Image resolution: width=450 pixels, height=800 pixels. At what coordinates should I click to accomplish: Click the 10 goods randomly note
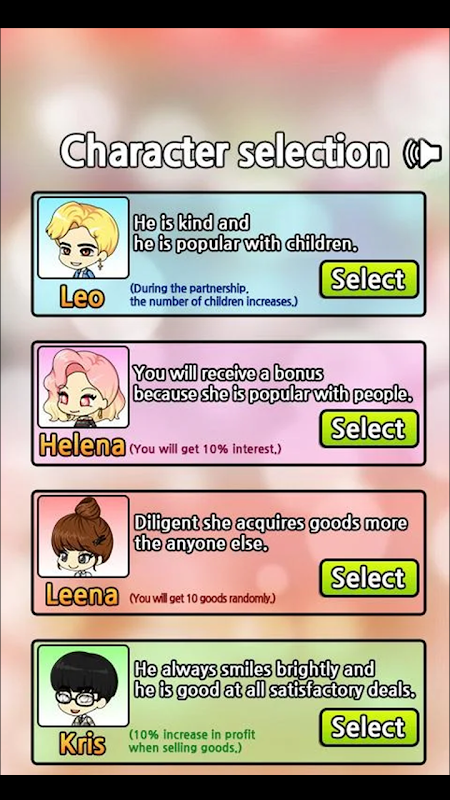202,598
